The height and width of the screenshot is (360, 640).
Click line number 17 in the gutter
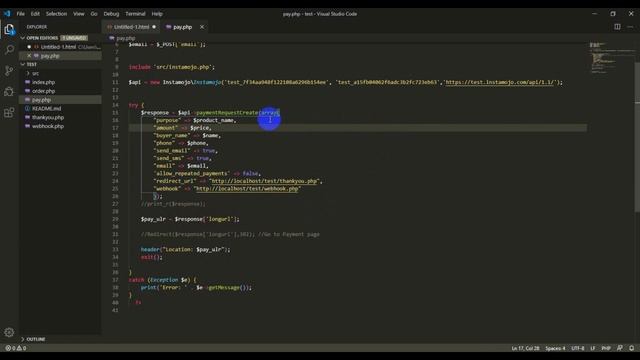pos(116,128)
